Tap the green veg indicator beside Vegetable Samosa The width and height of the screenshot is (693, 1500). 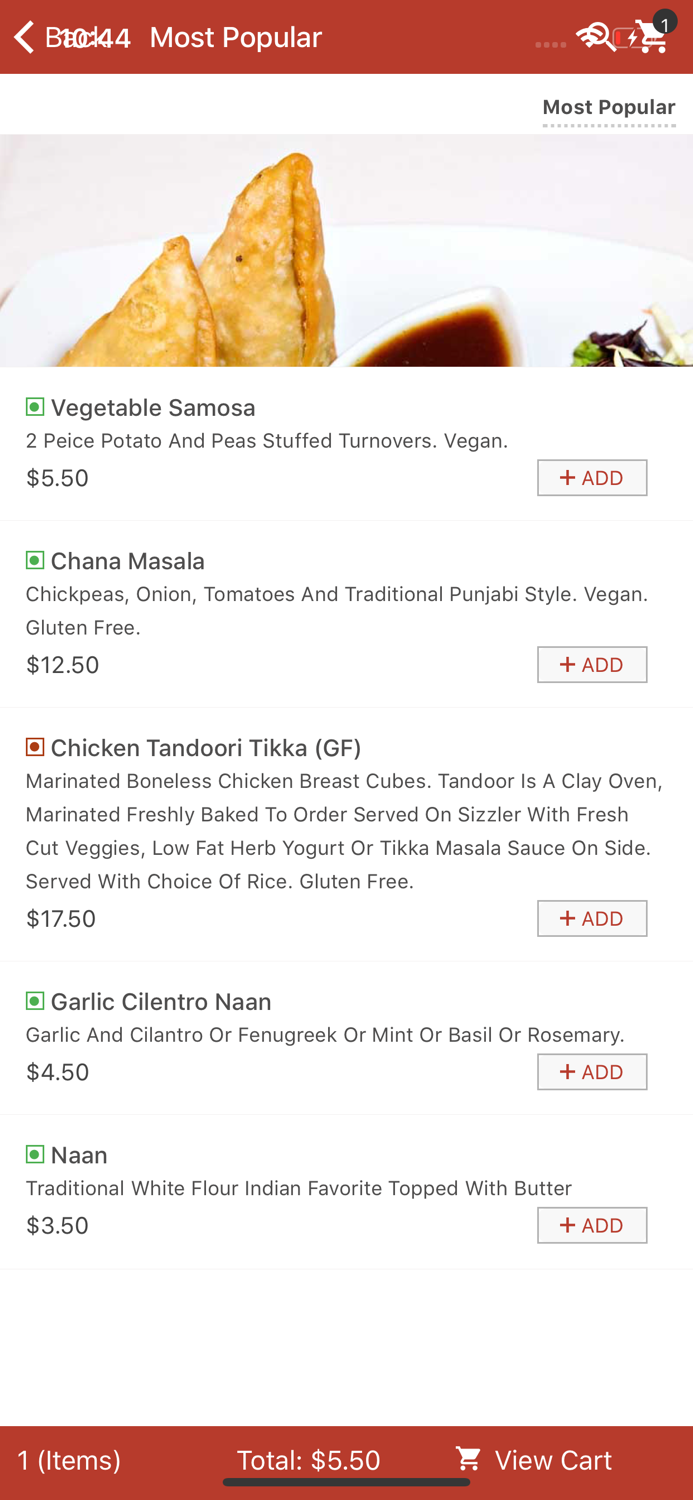pyautogui.click(x=35, y=407)
